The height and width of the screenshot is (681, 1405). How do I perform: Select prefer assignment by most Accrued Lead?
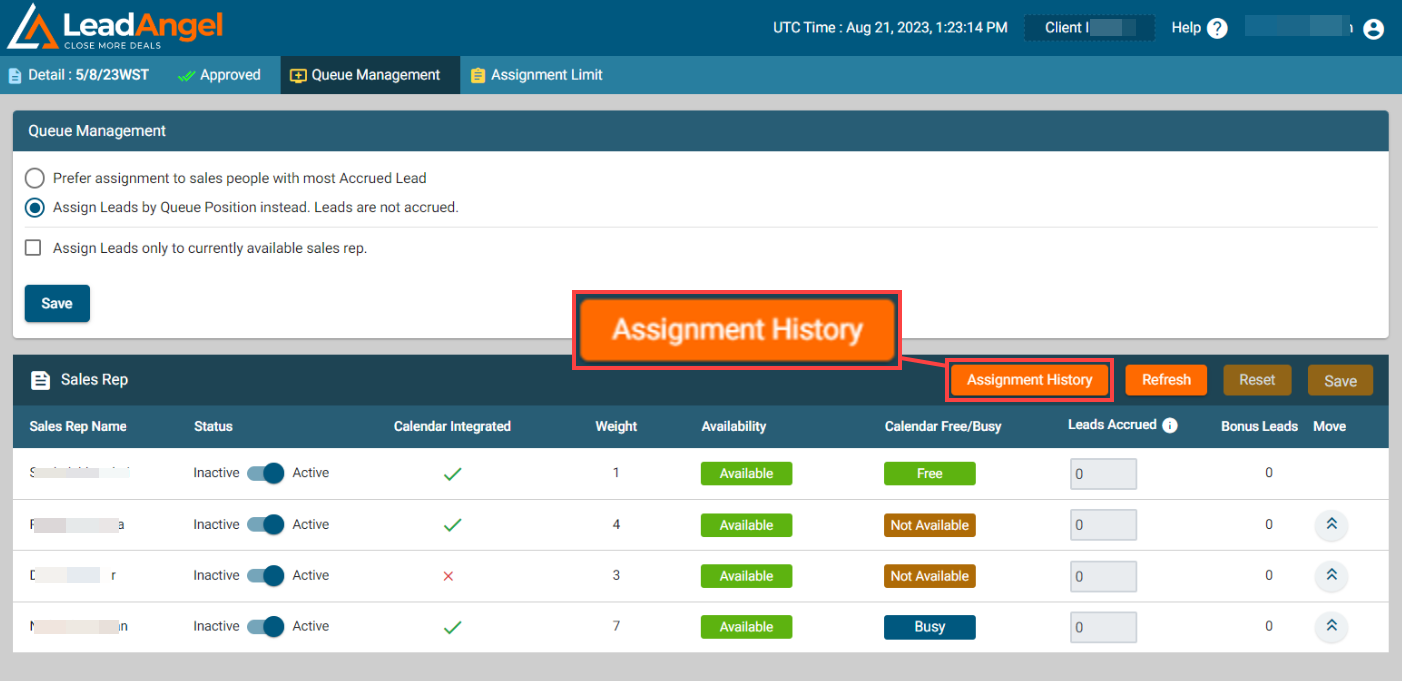35,178
